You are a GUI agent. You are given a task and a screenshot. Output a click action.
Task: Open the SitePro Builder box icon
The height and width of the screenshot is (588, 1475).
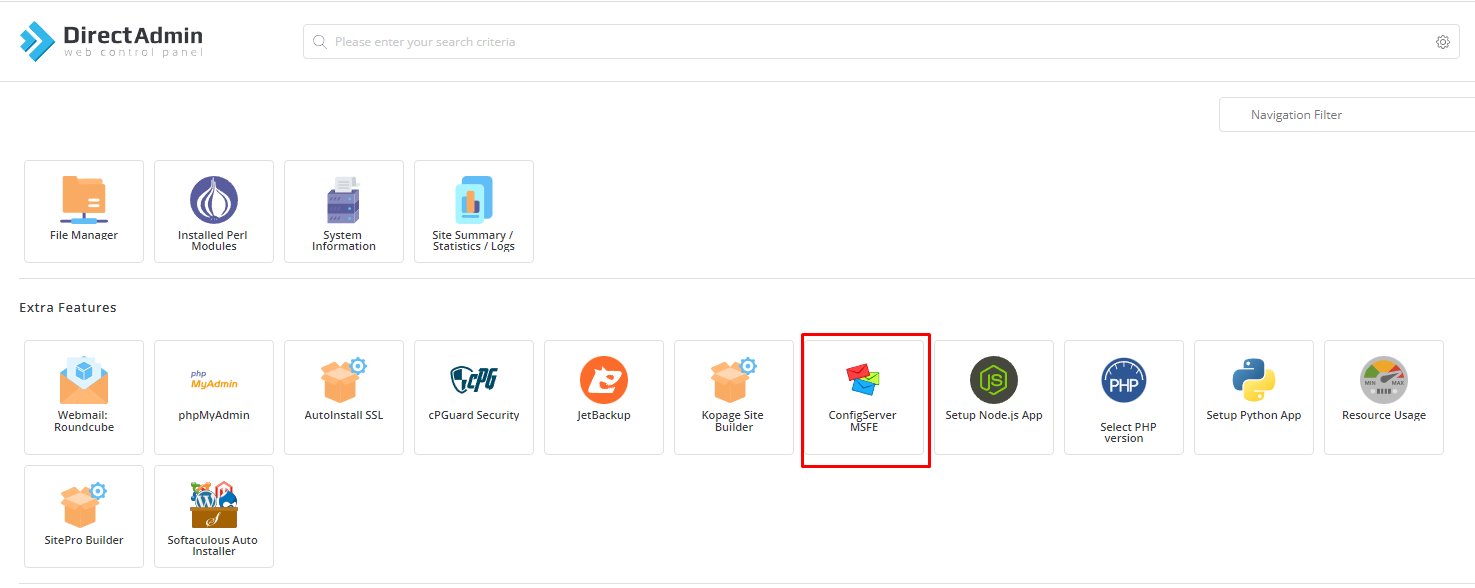(84, 505)
